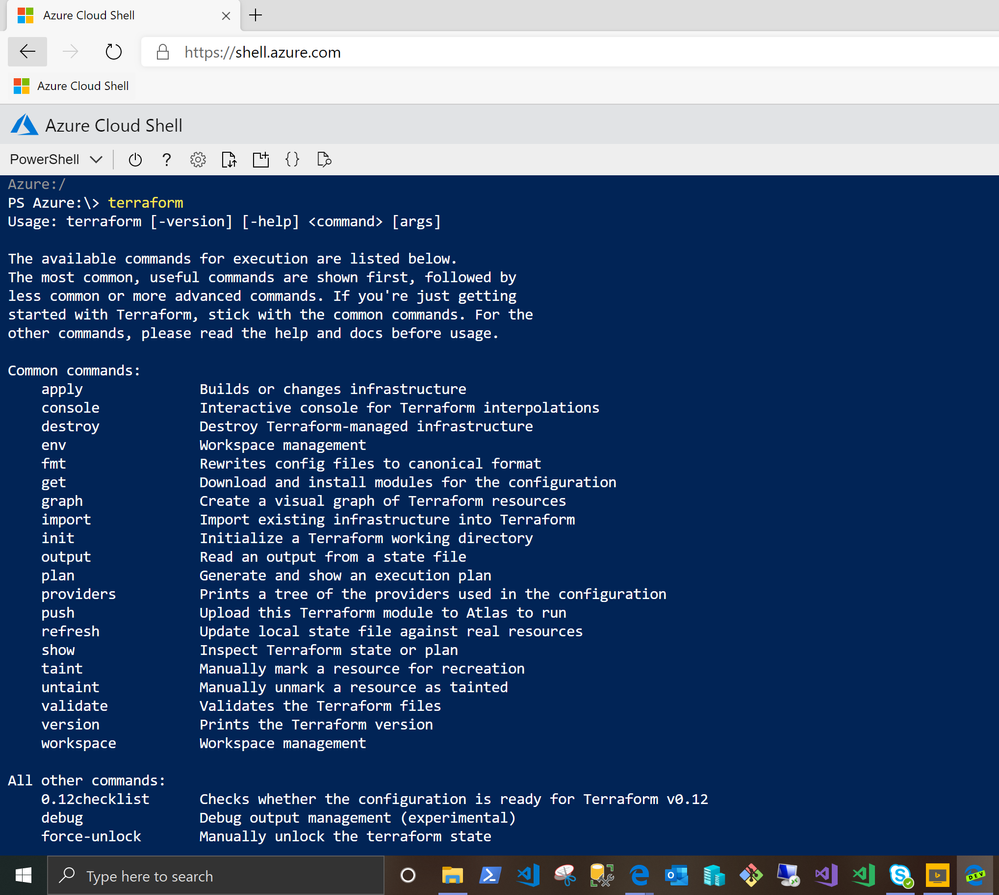The height and width of the screenshot is (895, 999).
Task: Click the 'providers' command entry
Action: coord(78,594)
